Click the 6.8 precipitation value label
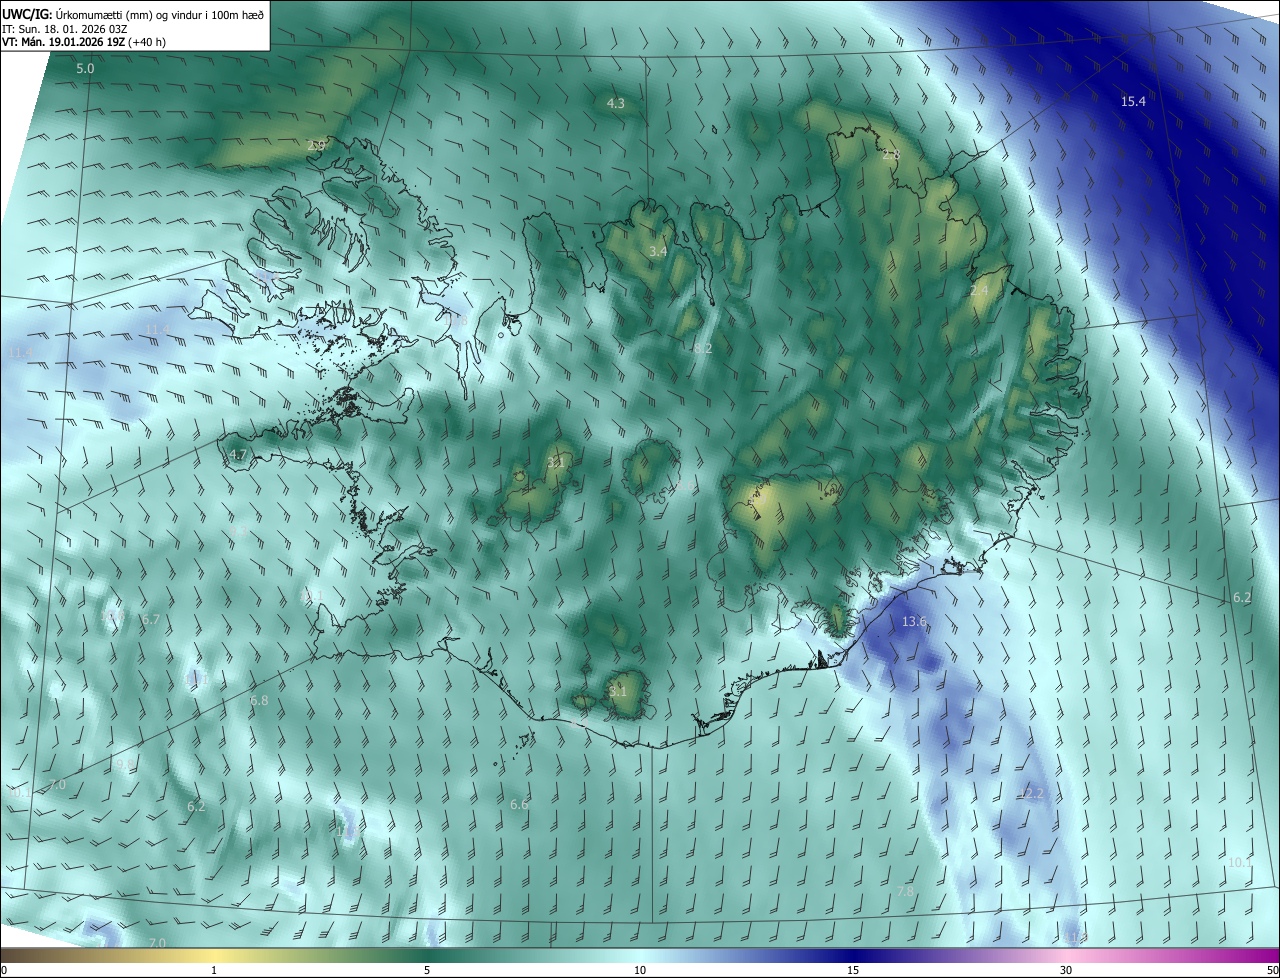 click(259, 701)
